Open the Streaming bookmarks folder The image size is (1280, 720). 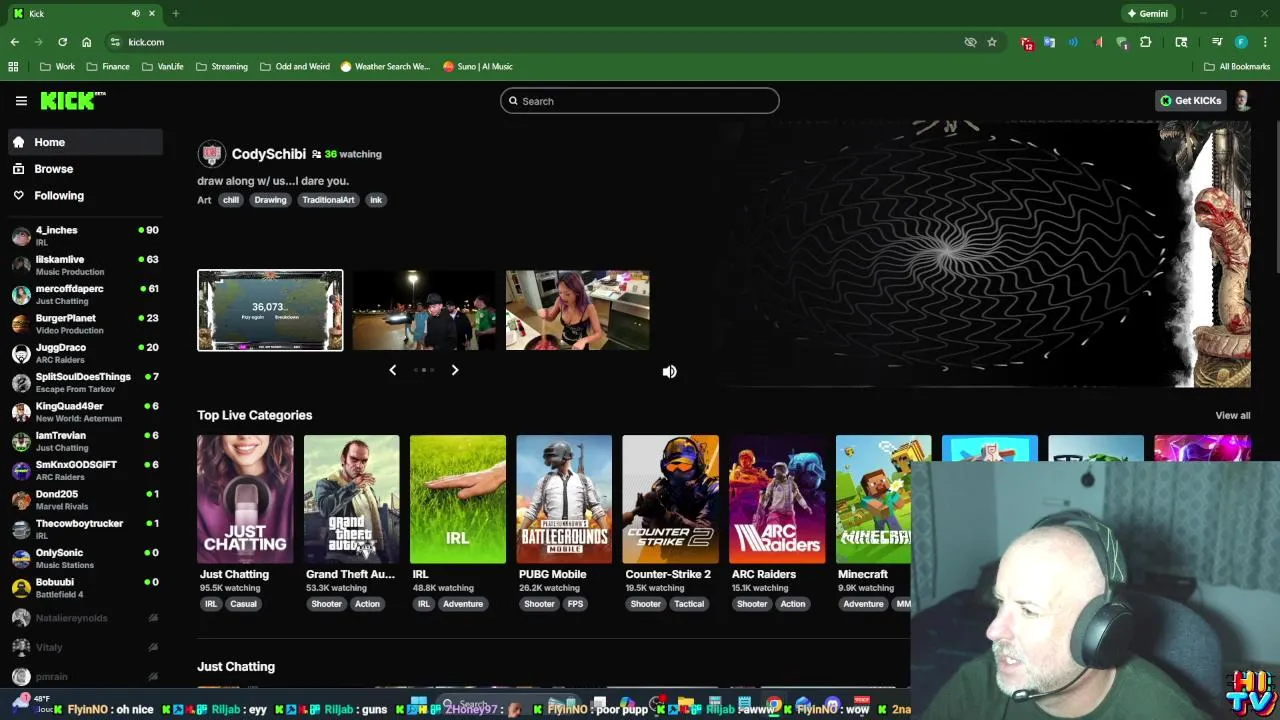click(222, 66)
